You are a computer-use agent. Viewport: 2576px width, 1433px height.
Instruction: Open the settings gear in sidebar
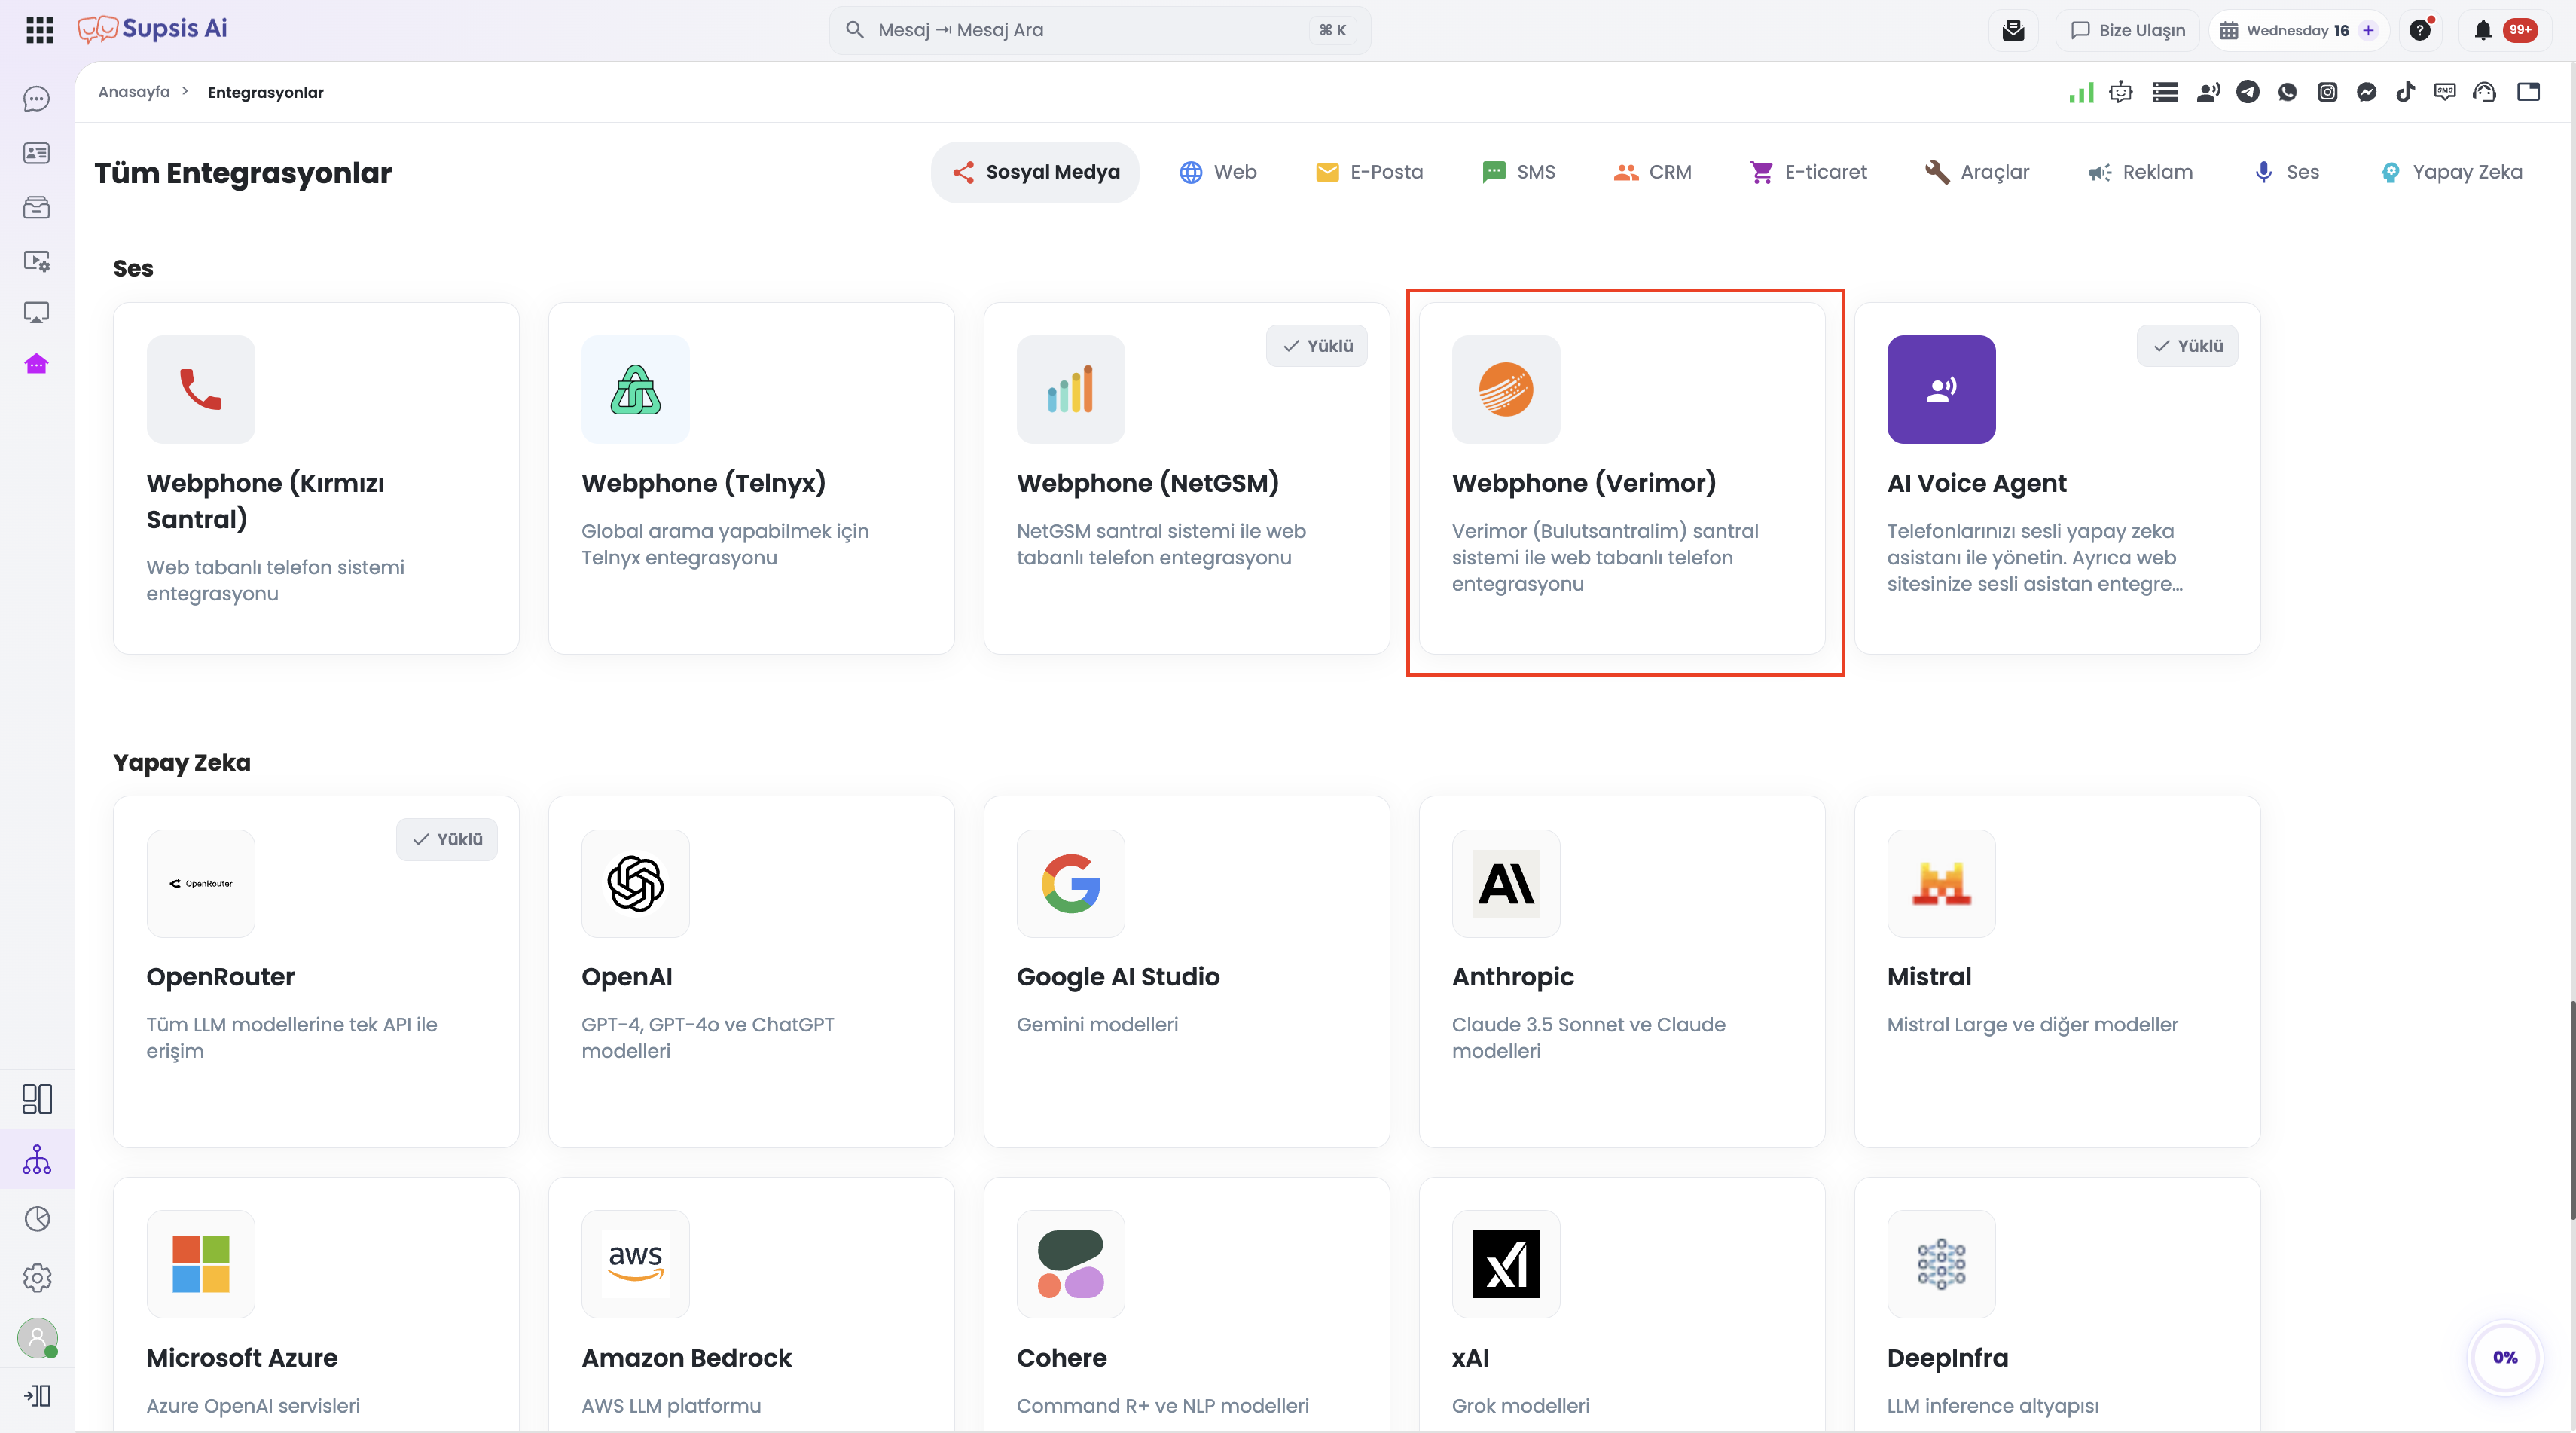[37, 1277]
